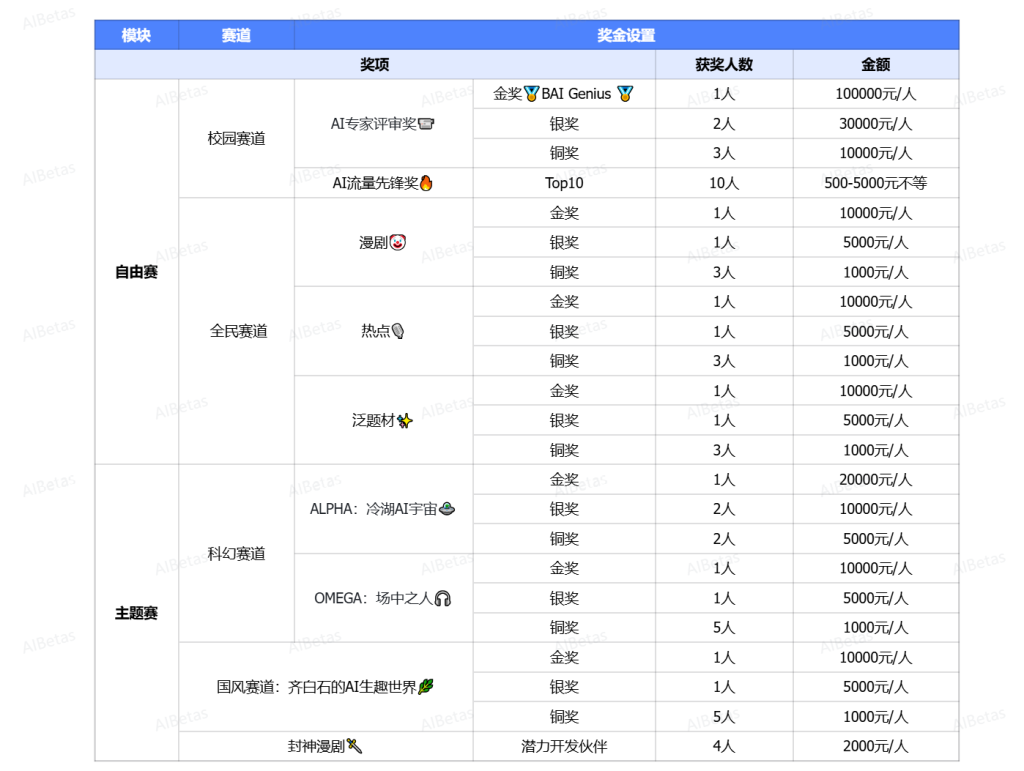
Task: Select the 赛道 column header
Action: pos(236,35)
